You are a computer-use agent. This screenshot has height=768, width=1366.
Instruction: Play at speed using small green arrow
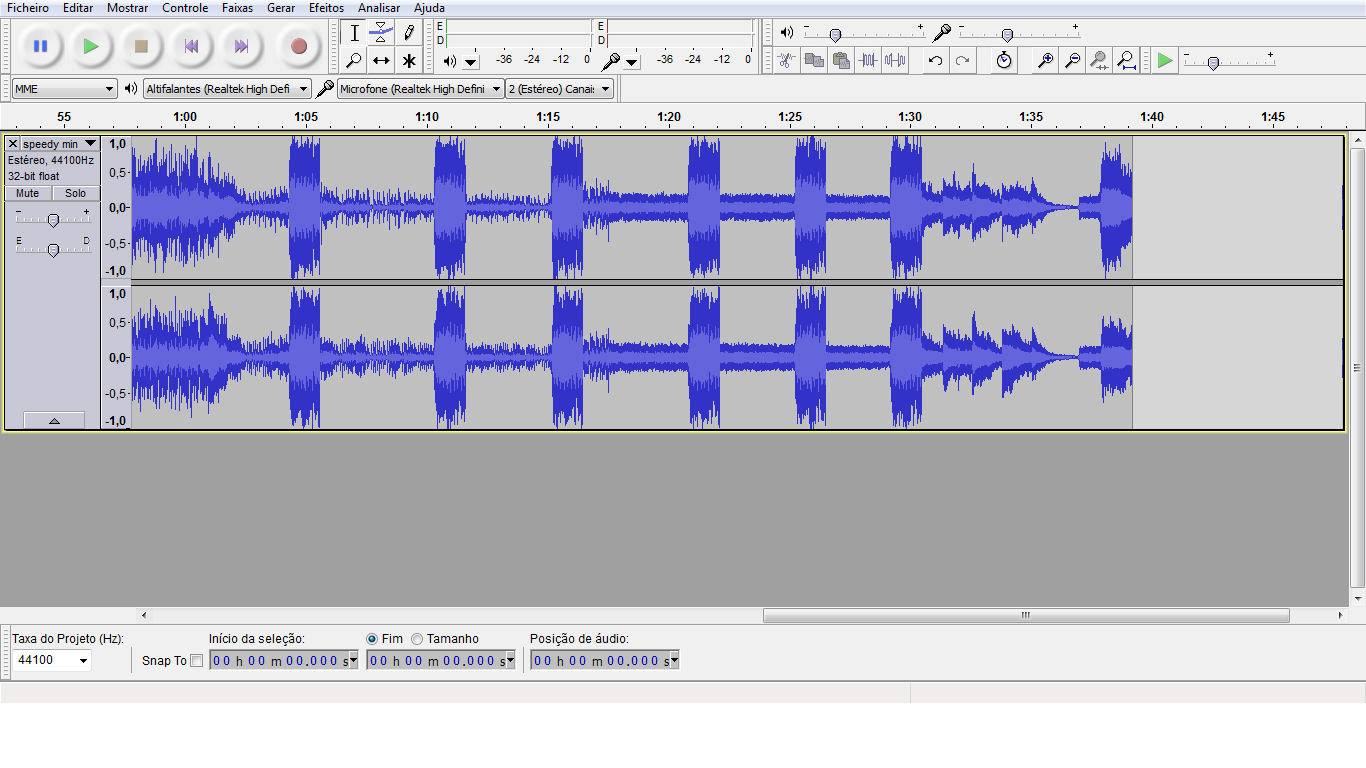coord(1165,61)
